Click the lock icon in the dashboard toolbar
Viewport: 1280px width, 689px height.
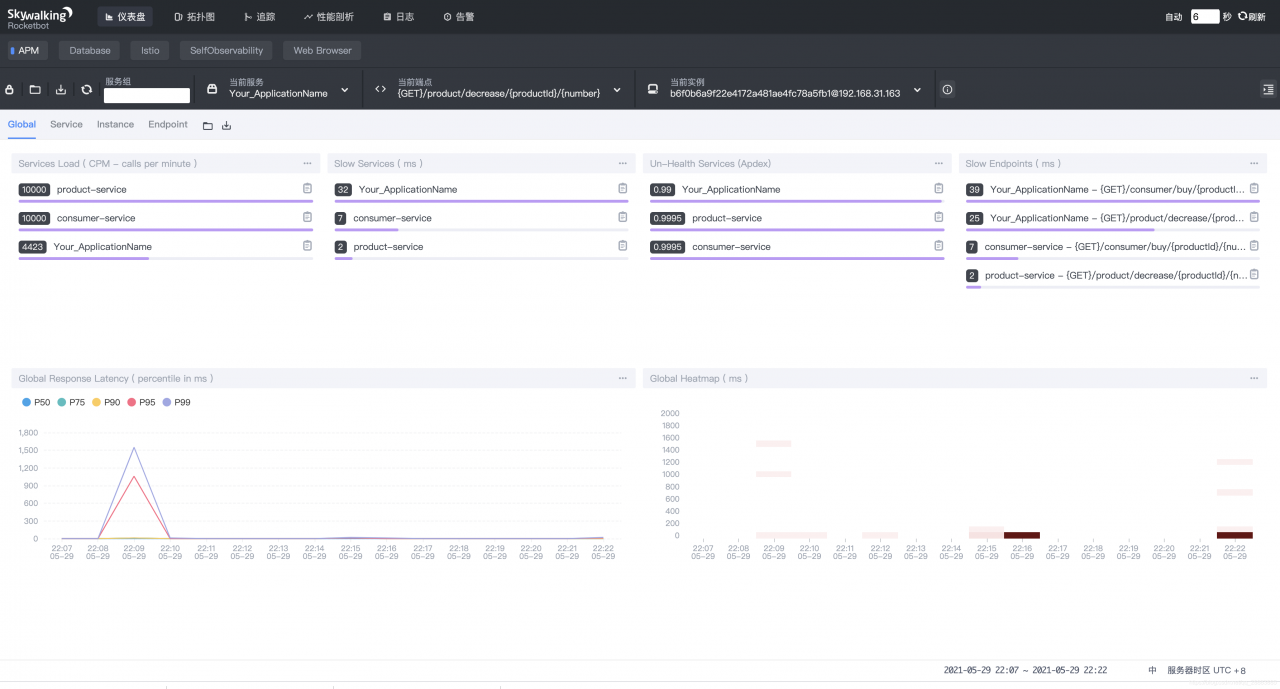coord(10,90)
